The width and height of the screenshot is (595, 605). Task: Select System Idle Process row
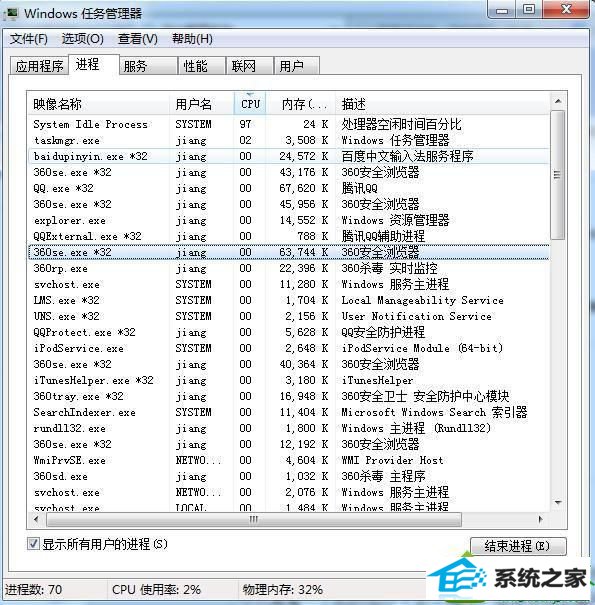pyautogui.click(x=289, y=124)
